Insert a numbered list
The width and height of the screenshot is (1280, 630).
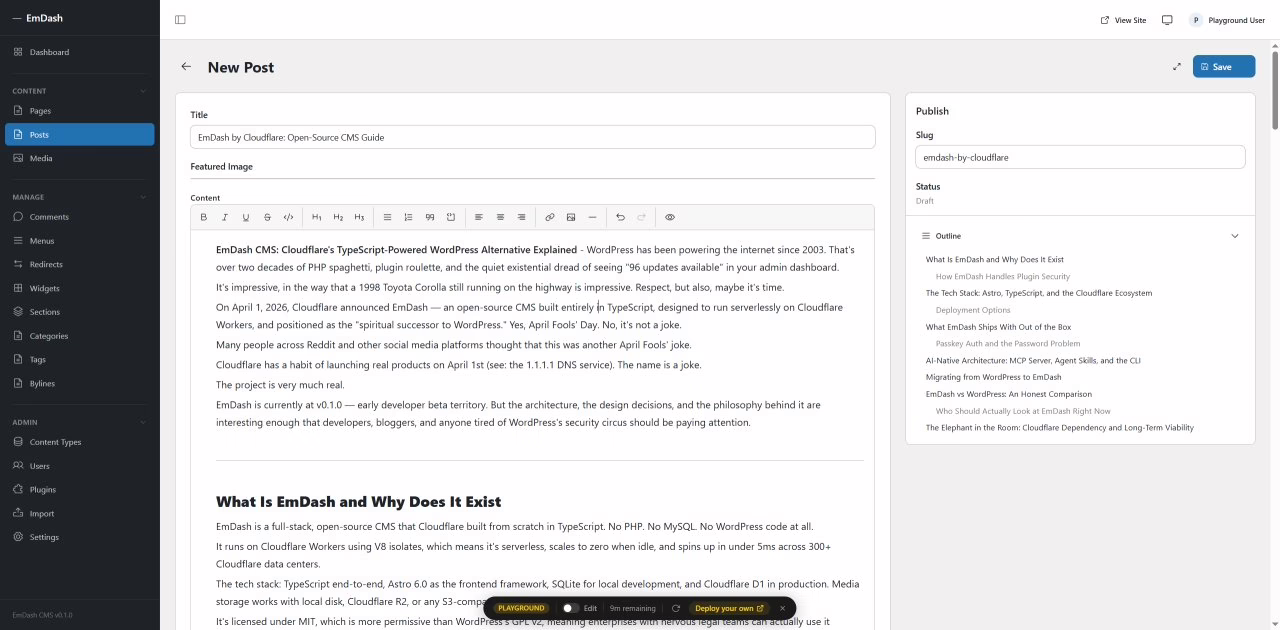[408, 217]
